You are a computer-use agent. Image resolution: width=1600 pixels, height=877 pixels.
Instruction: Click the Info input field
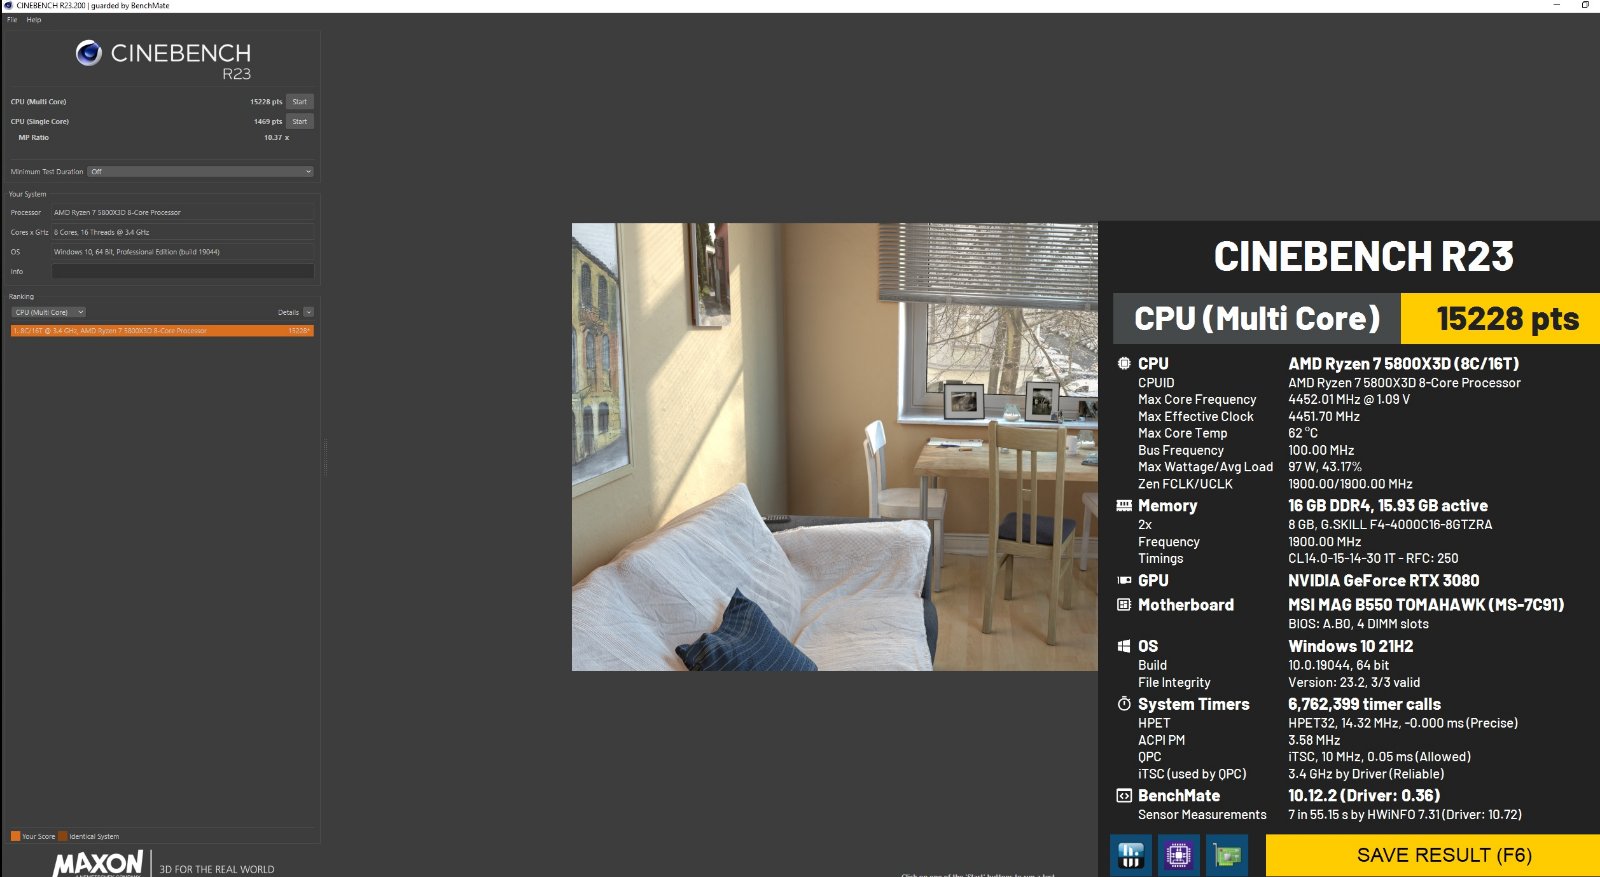click(183, 271)
